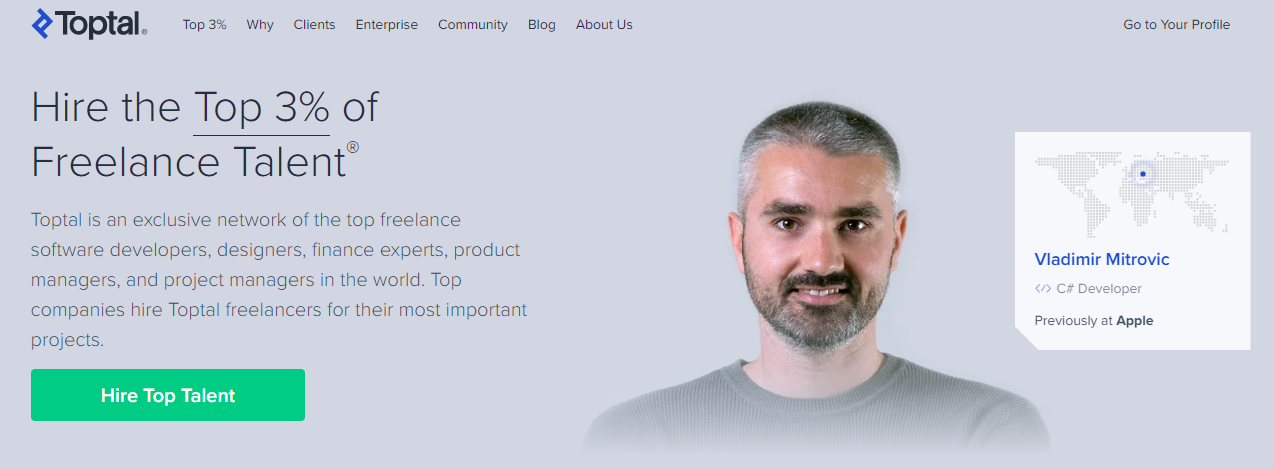Click the C# Developer label
This screenshot has width=1274, height=469.
click(1099, 289)
